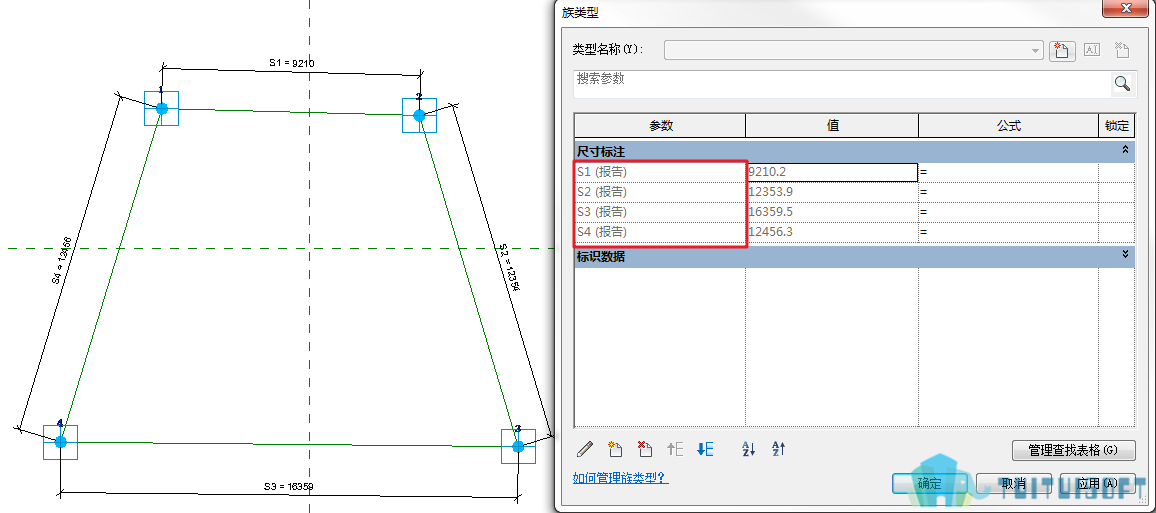1156x513 pixels.
Task: Select the S2 dimension label on right side
Action: point(511,270)
